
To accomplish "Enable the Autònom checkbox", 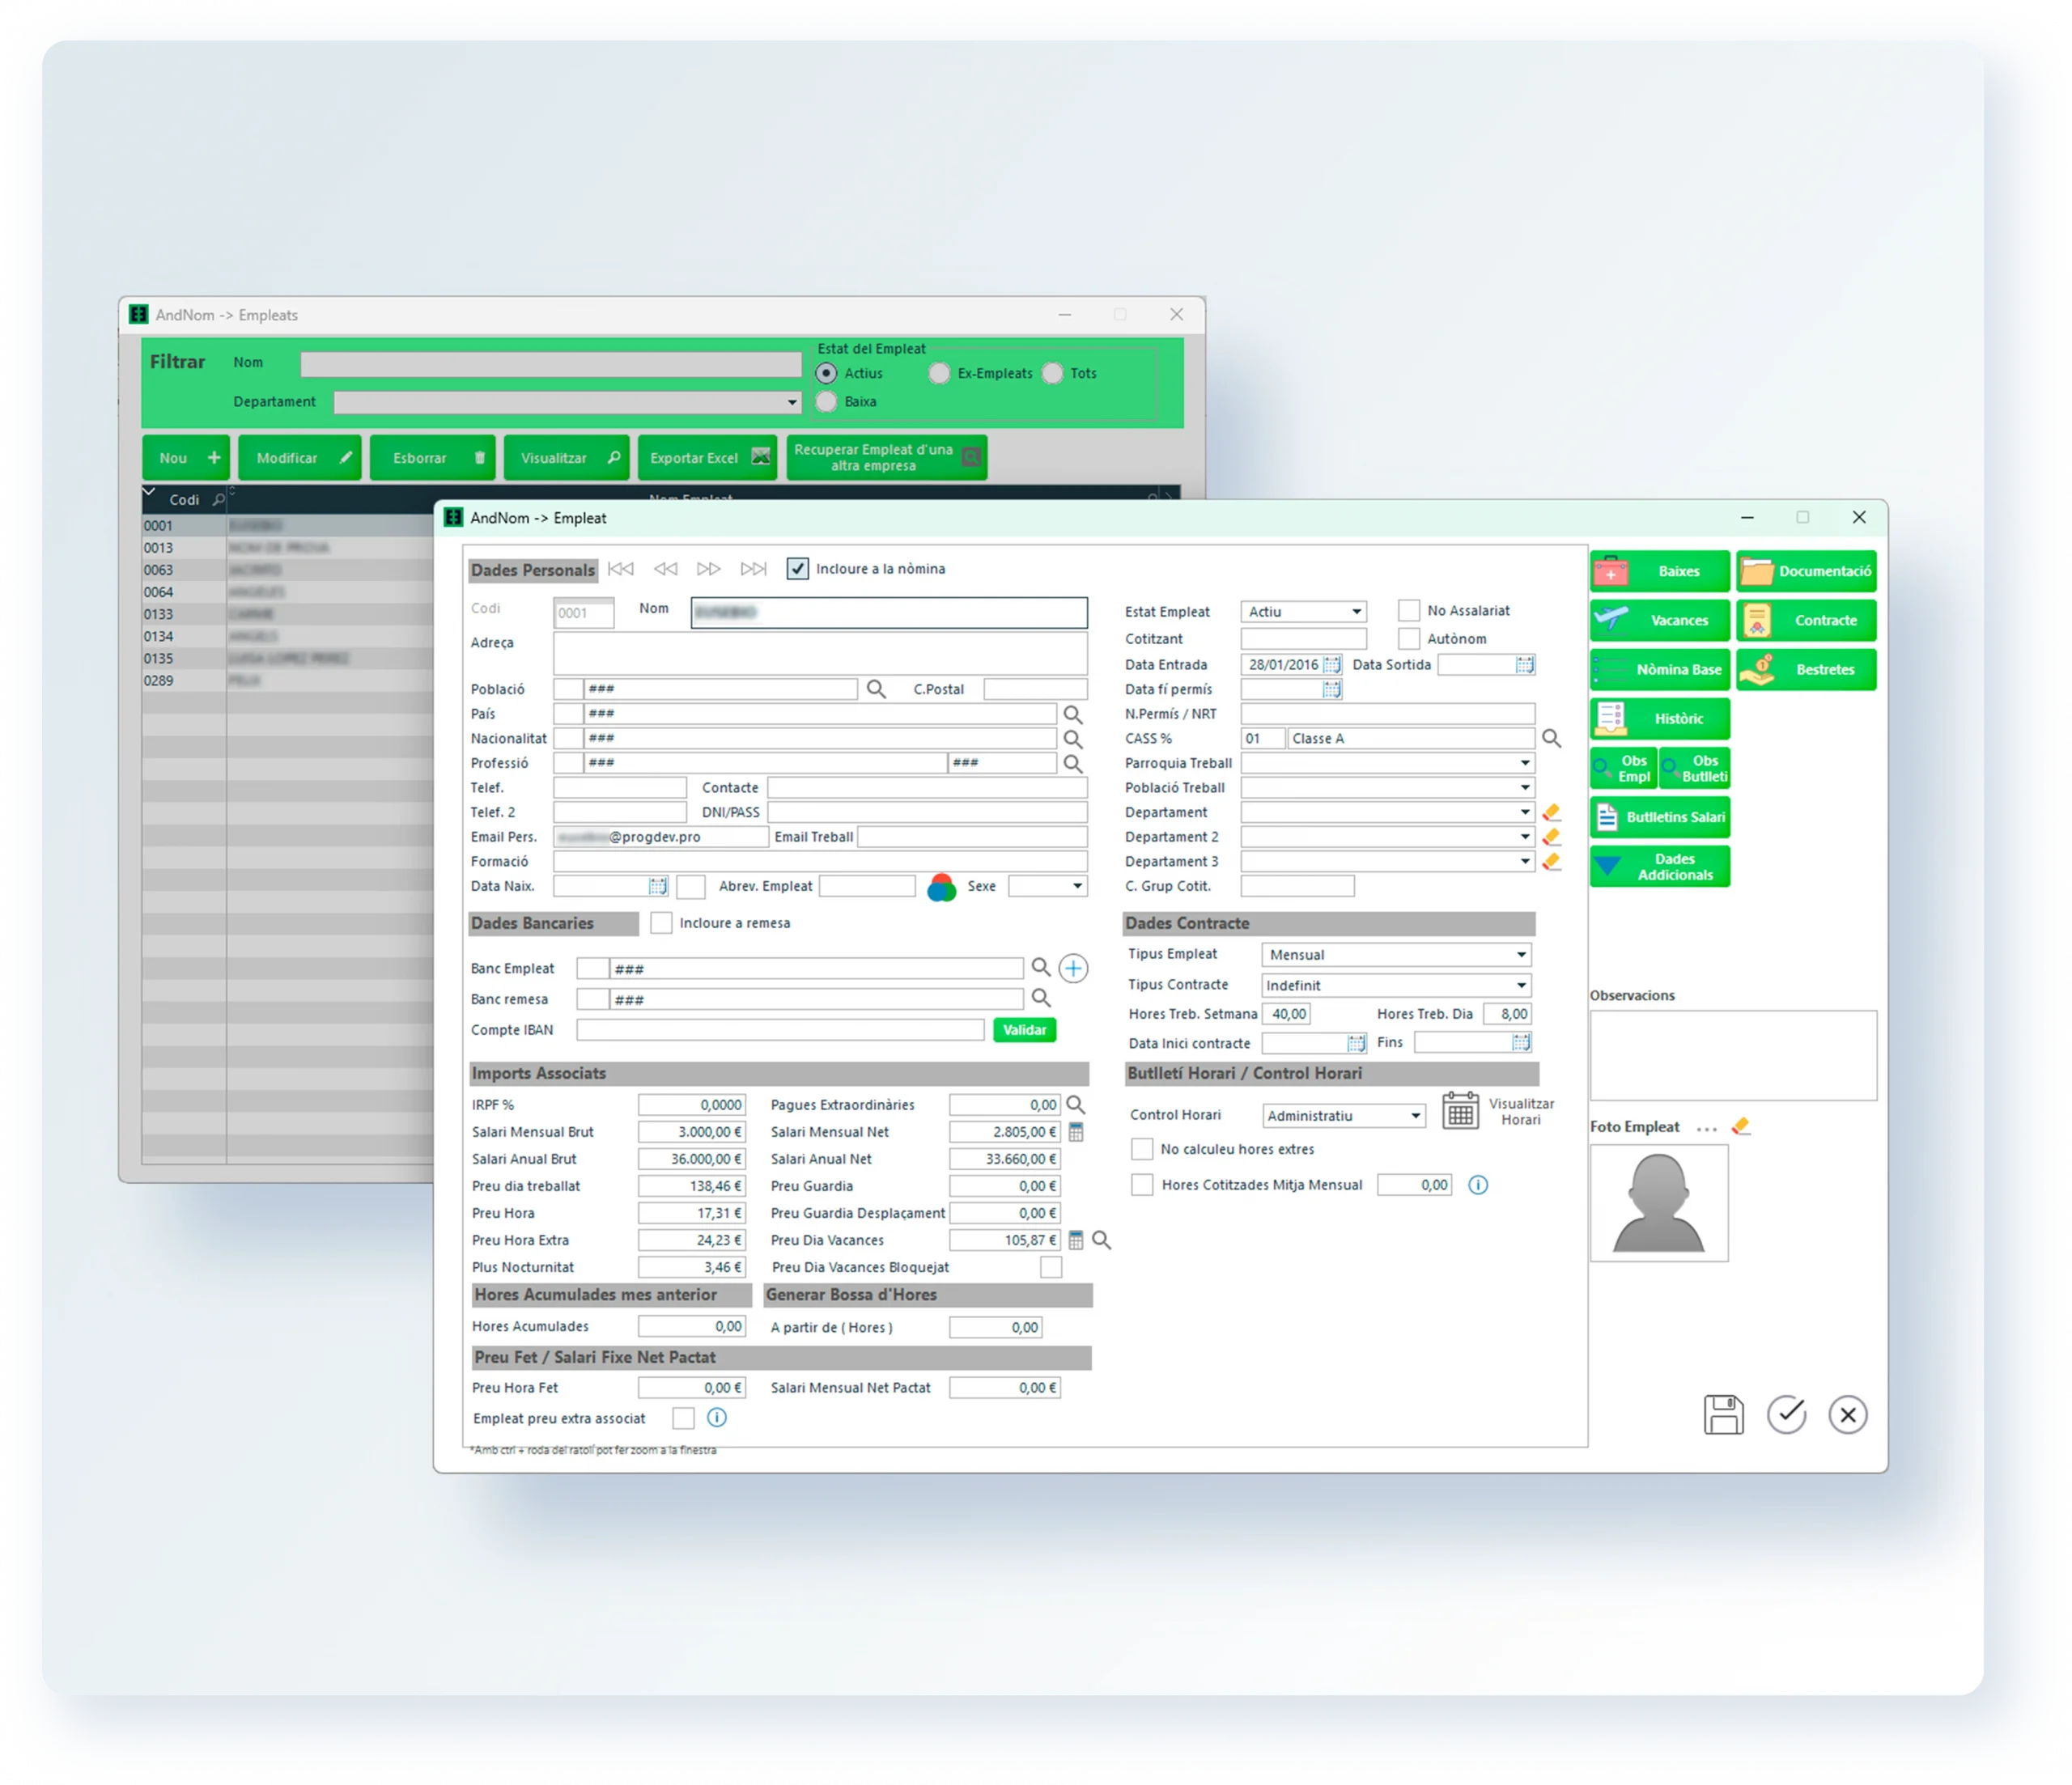I will point(1408,639).
